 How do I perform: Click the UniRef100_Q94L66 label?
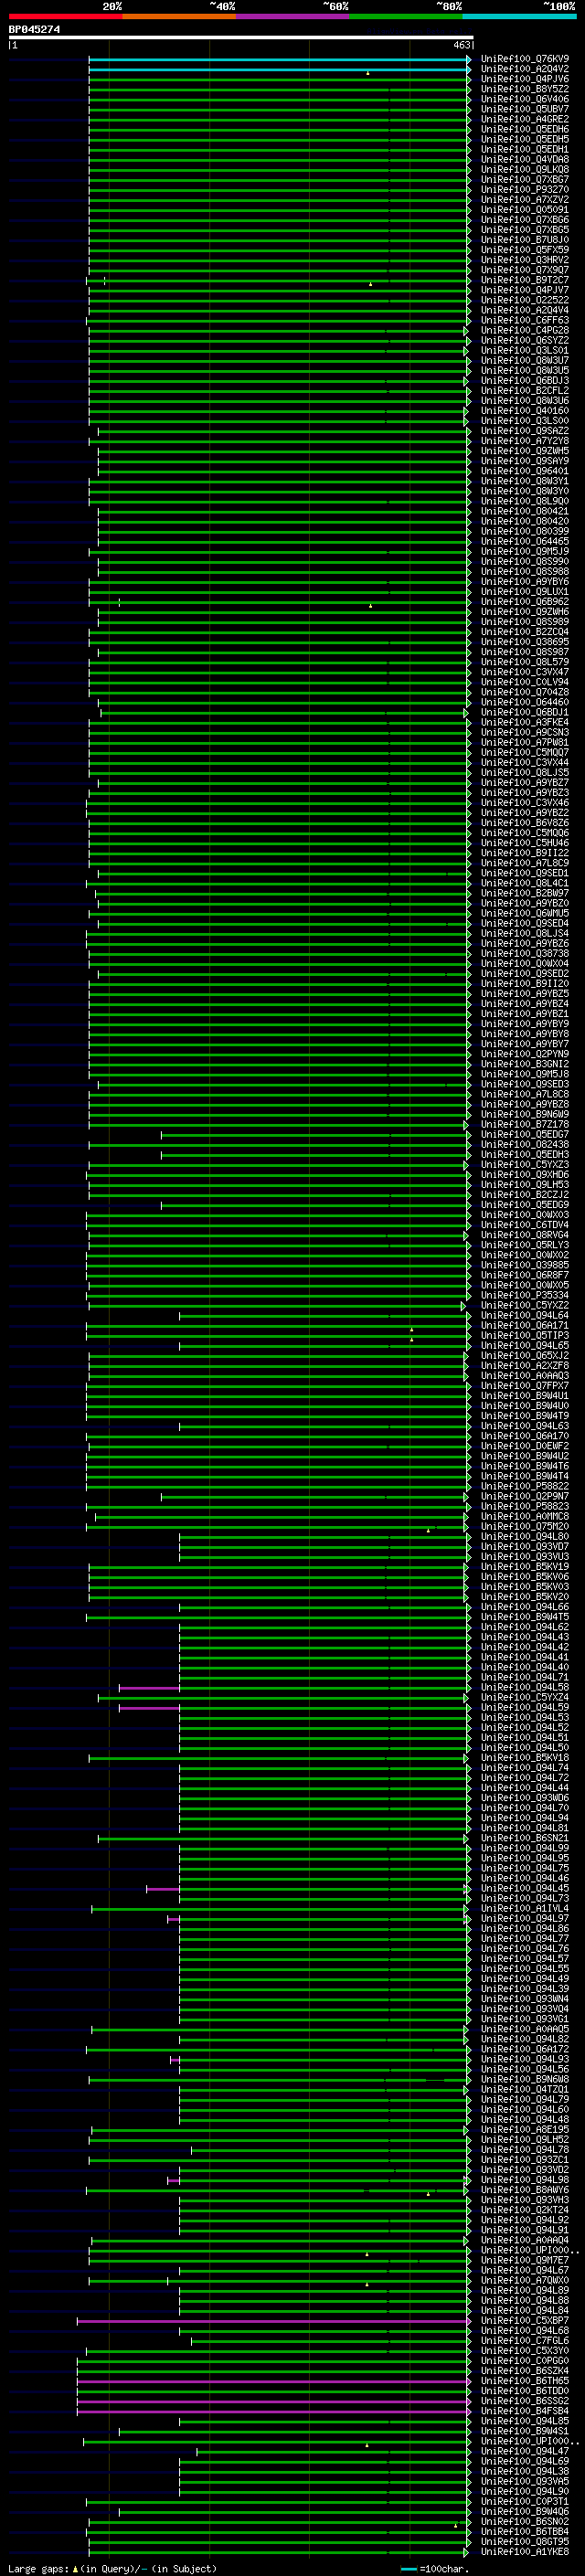(x=525, y=1607)
